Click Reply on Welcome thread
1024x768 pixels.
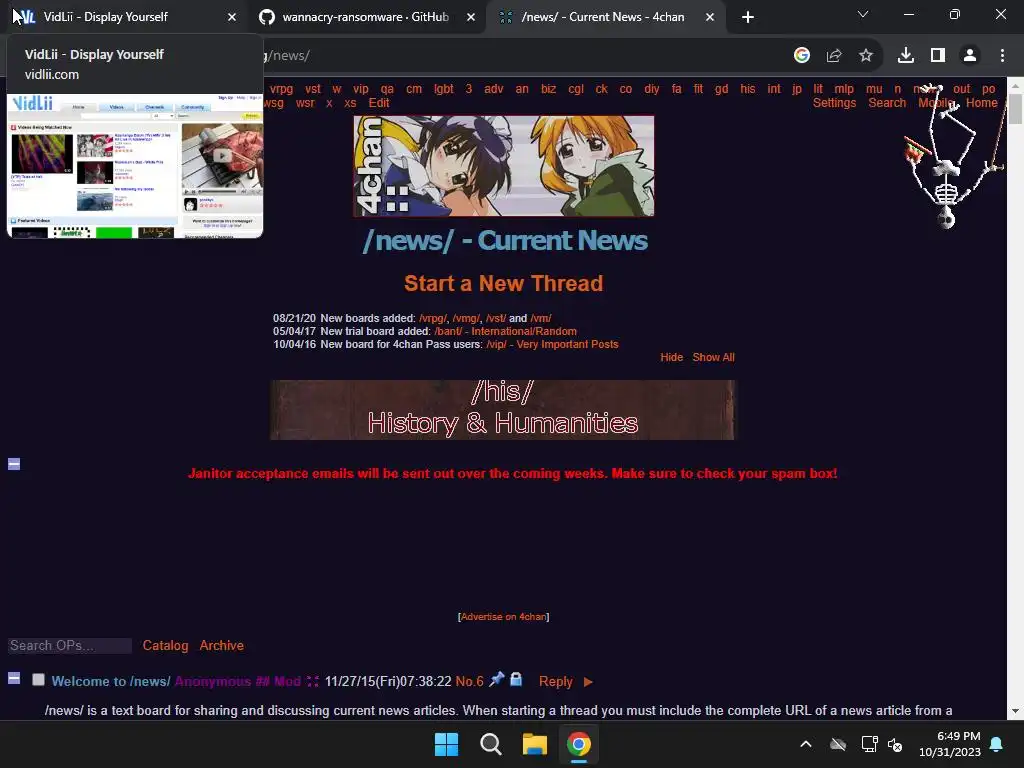pyautogui.click(x=556, y=682)
